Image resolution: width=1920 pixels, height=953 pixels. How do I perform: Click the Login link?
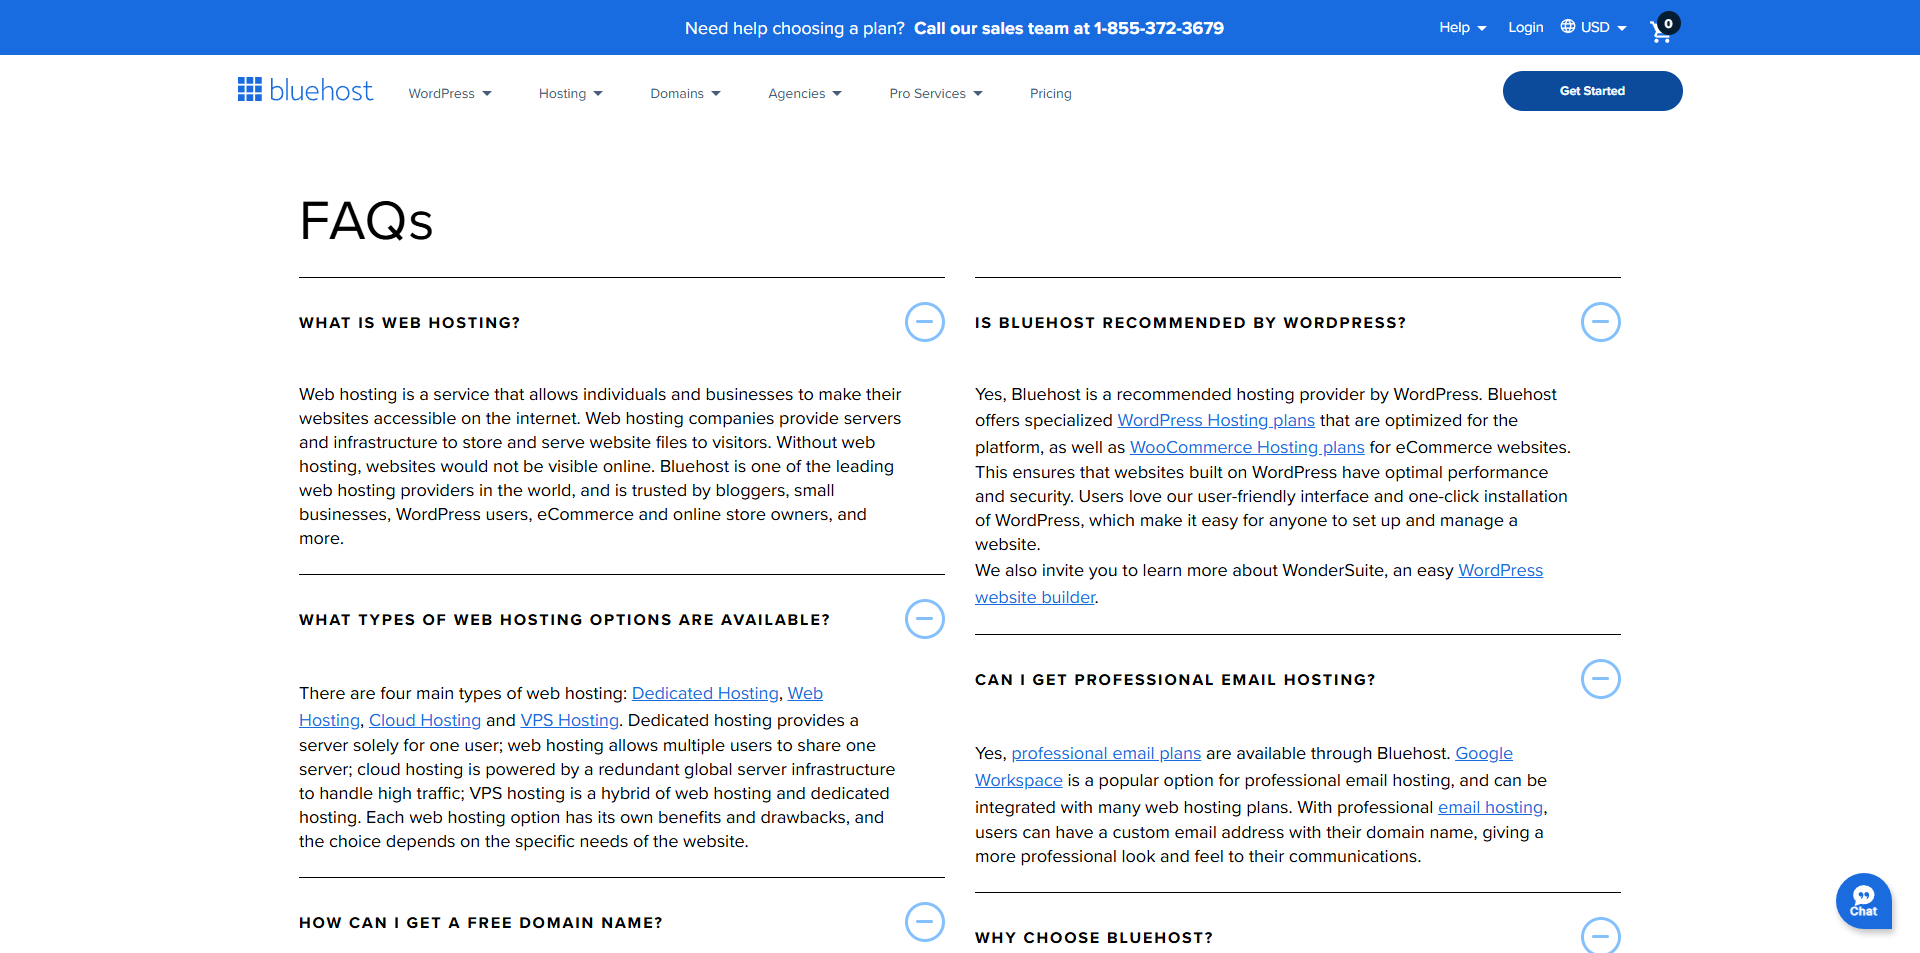pos(1525,28)
